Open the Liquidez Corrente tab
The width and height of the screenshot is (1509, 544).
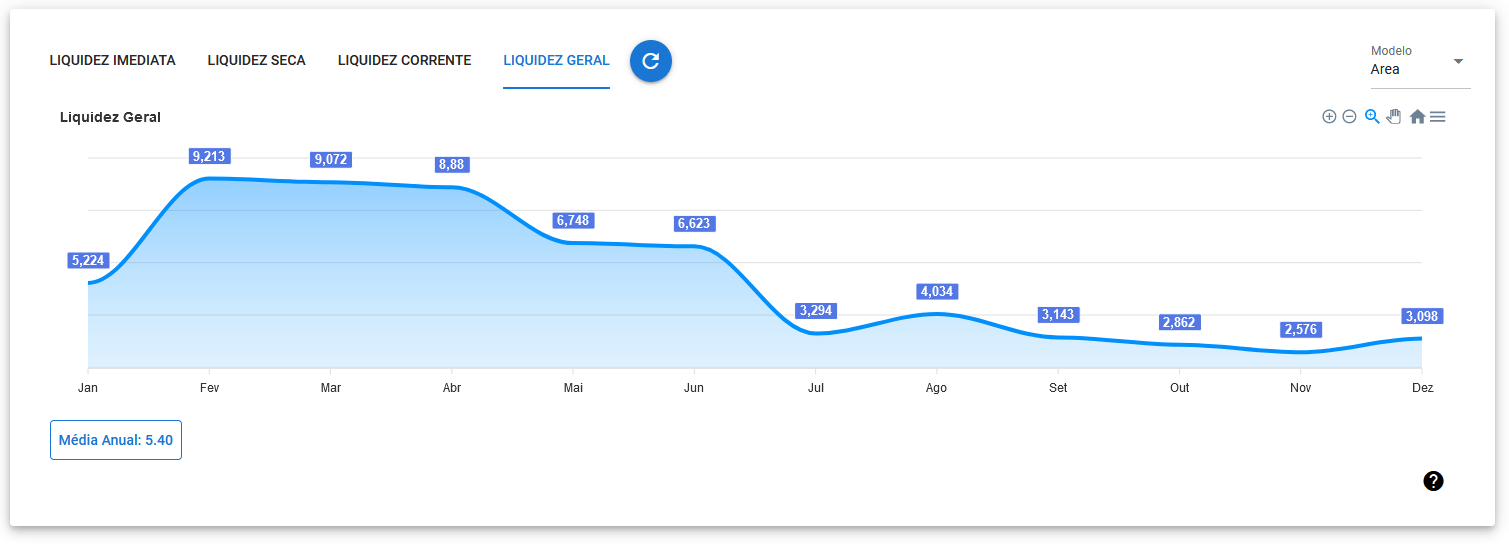[404, 61]
